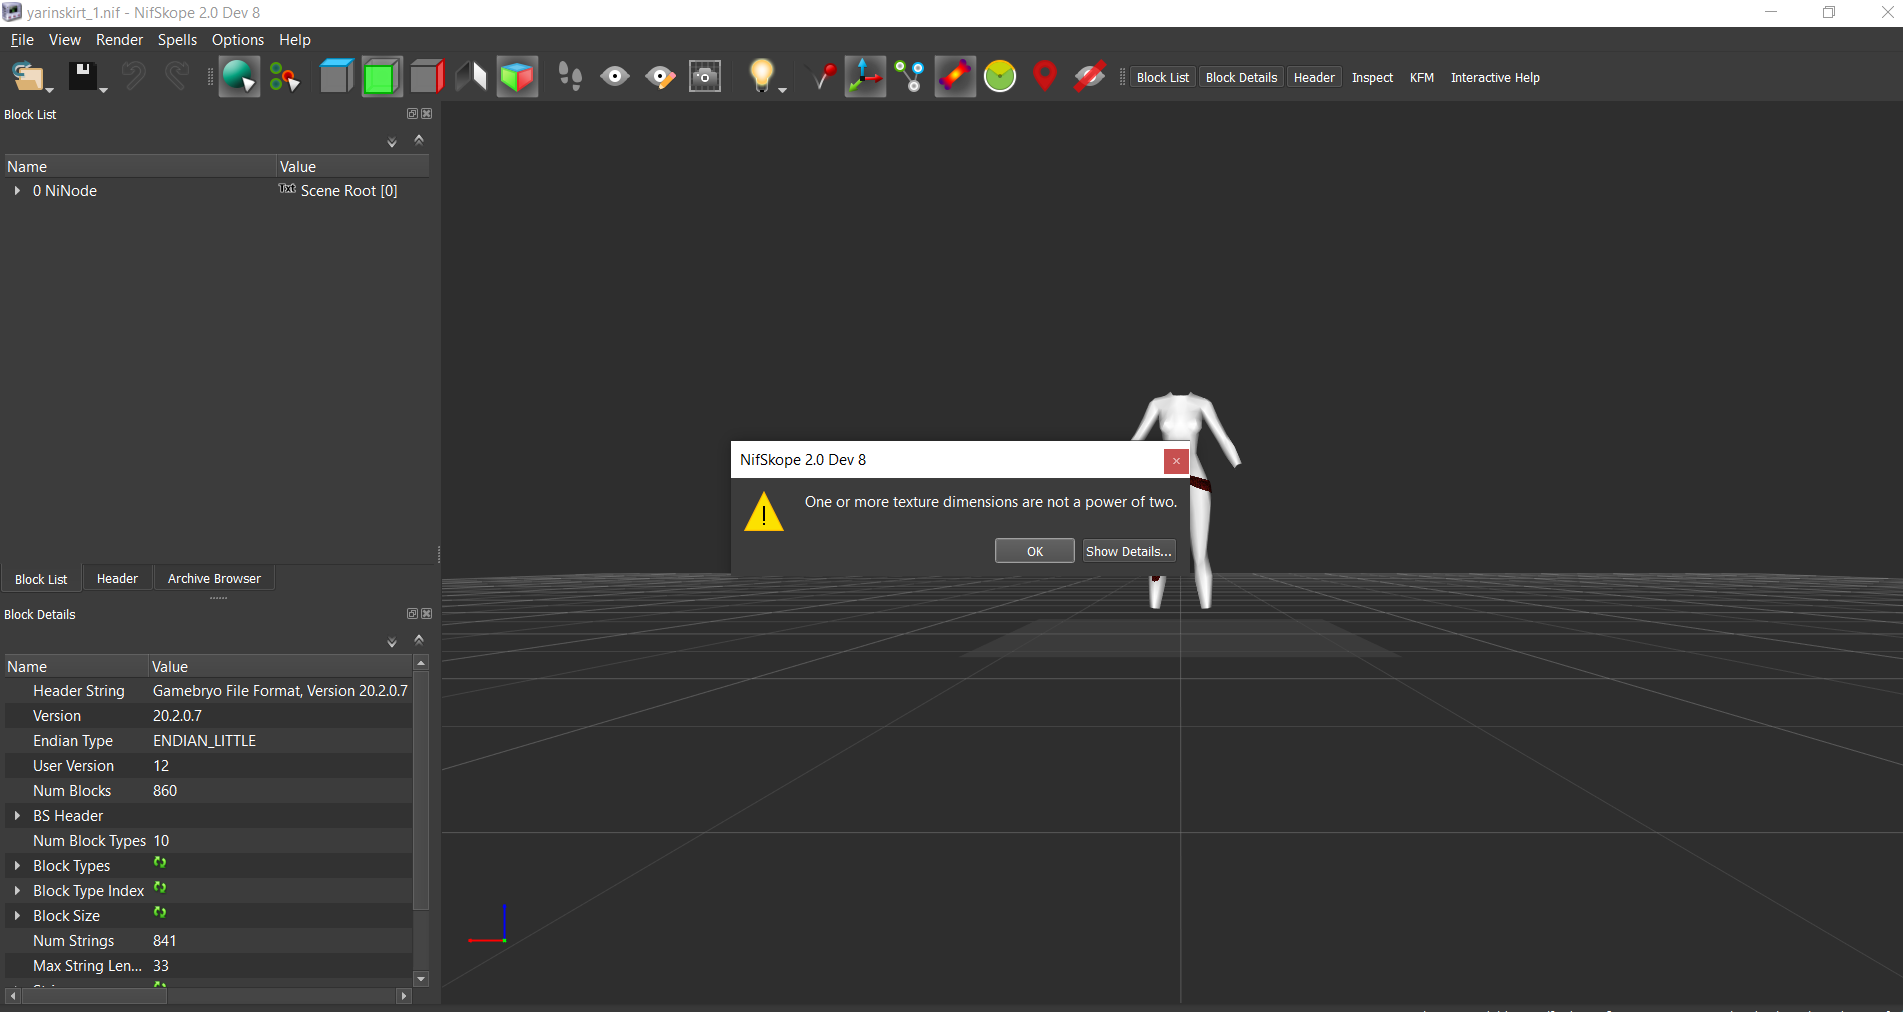Open the light bulb dropdown arrow
1903x1012 pixels.
(783, 90)
